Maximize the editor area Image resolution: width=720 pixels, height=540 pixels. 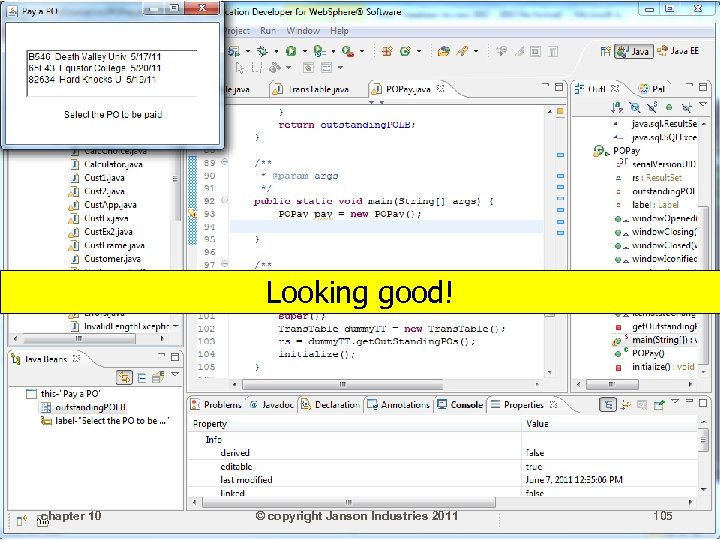click(559, 87)
